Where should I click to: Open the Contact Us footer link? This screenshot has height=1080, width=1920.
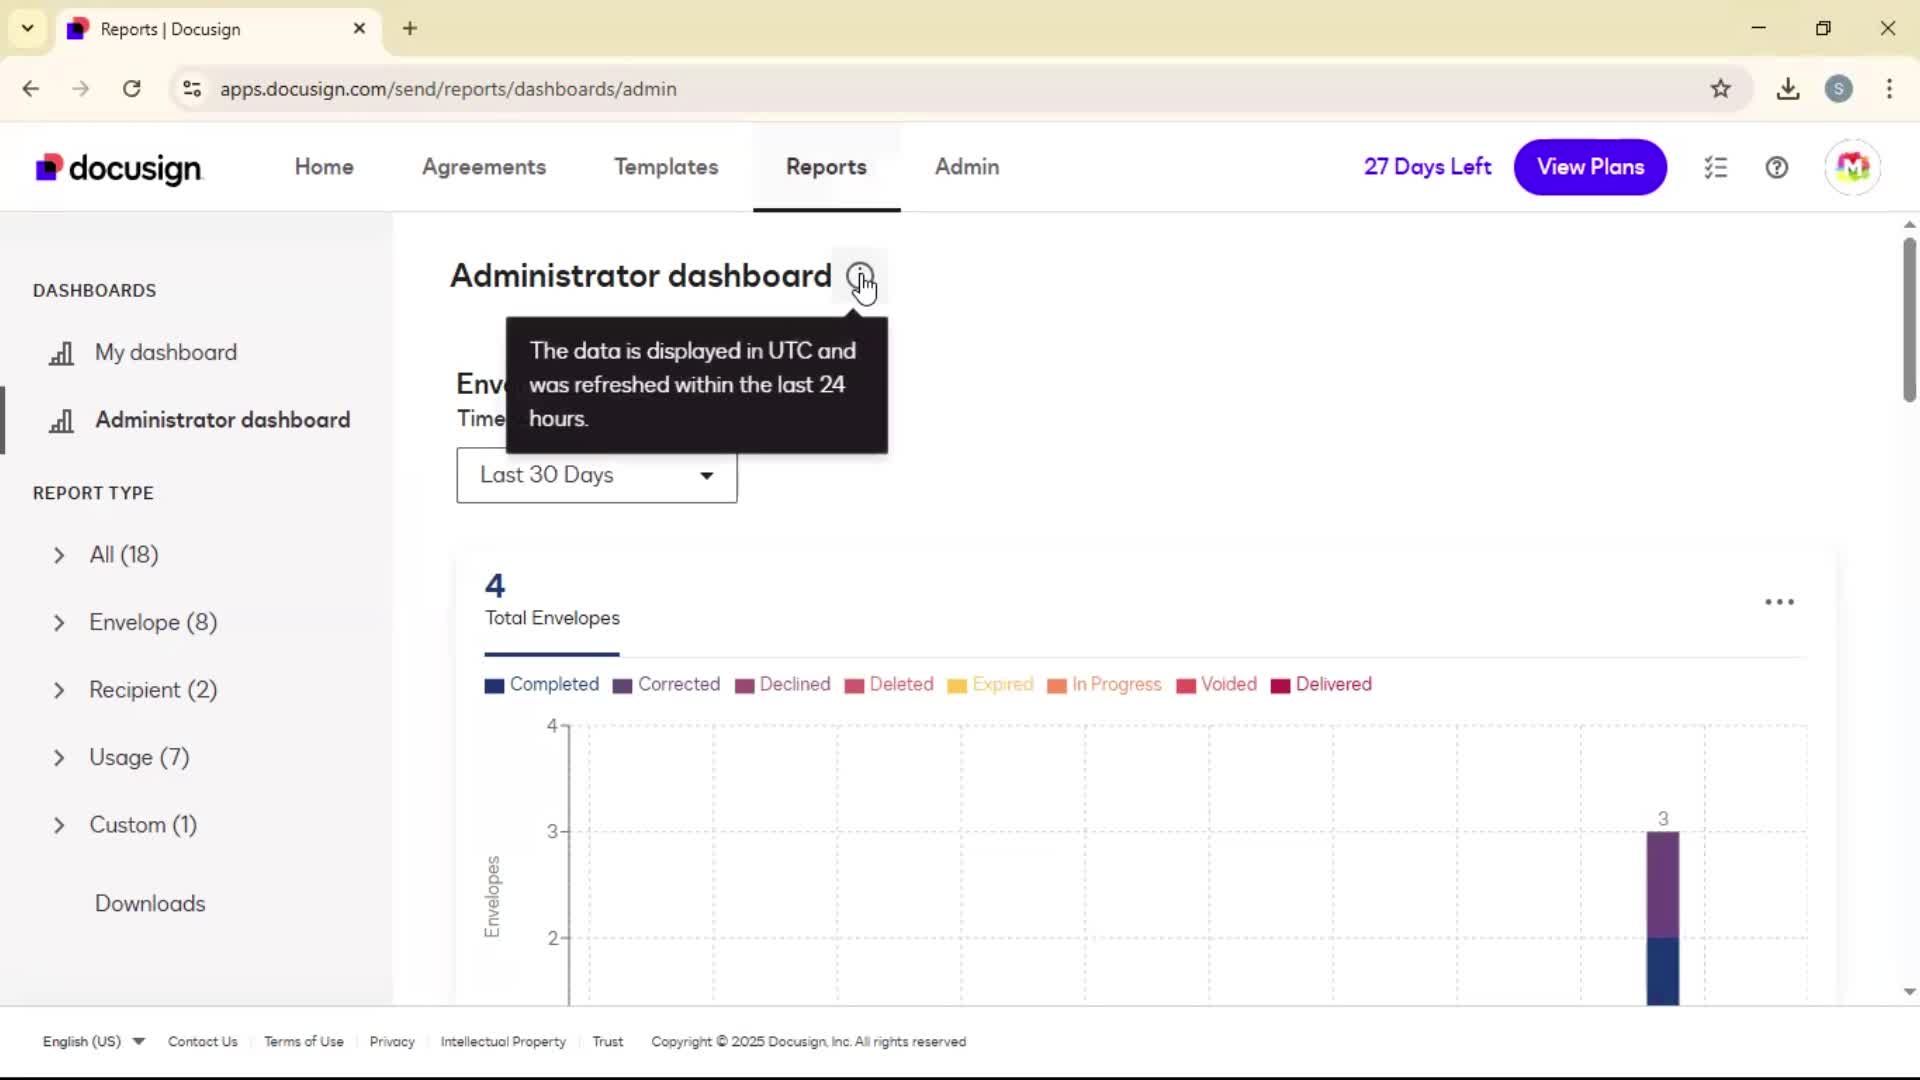coord(203,1041)
